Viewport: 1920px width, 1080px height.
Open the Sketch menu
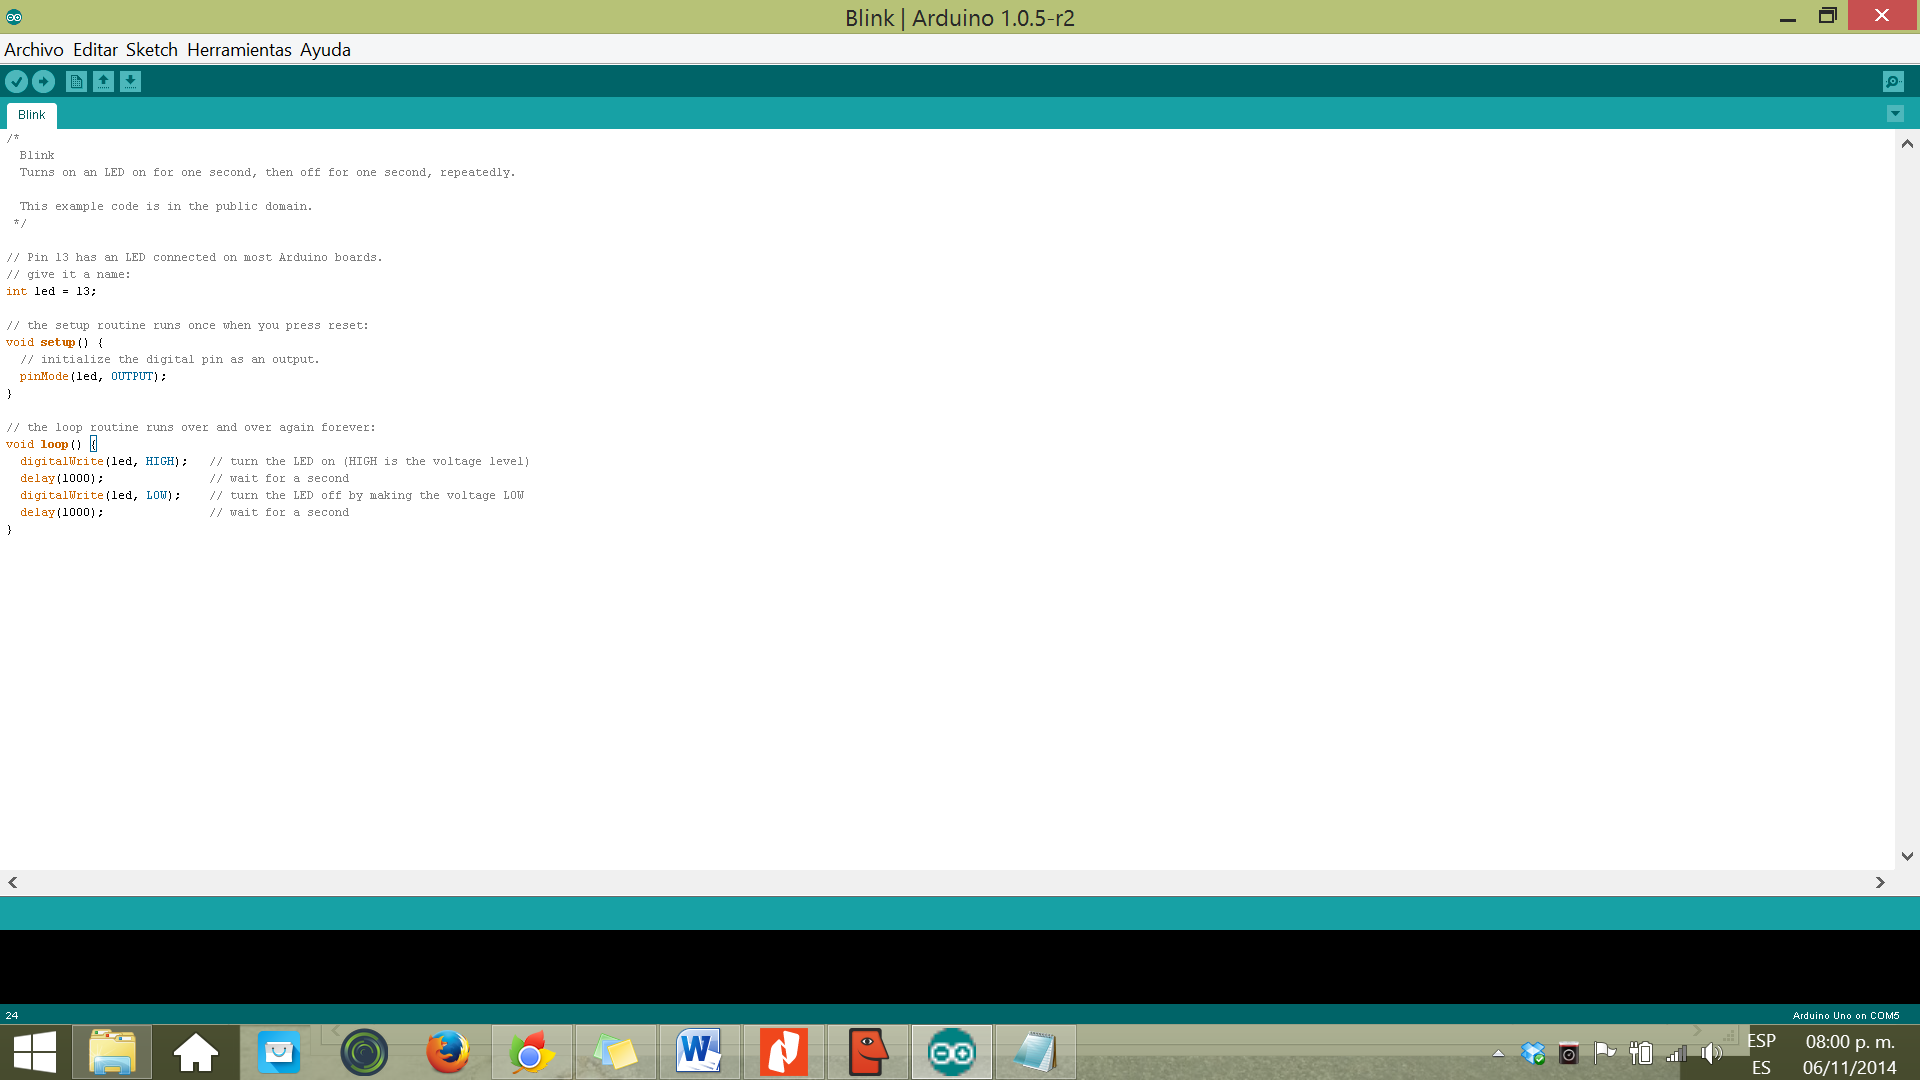click(151, 50)
